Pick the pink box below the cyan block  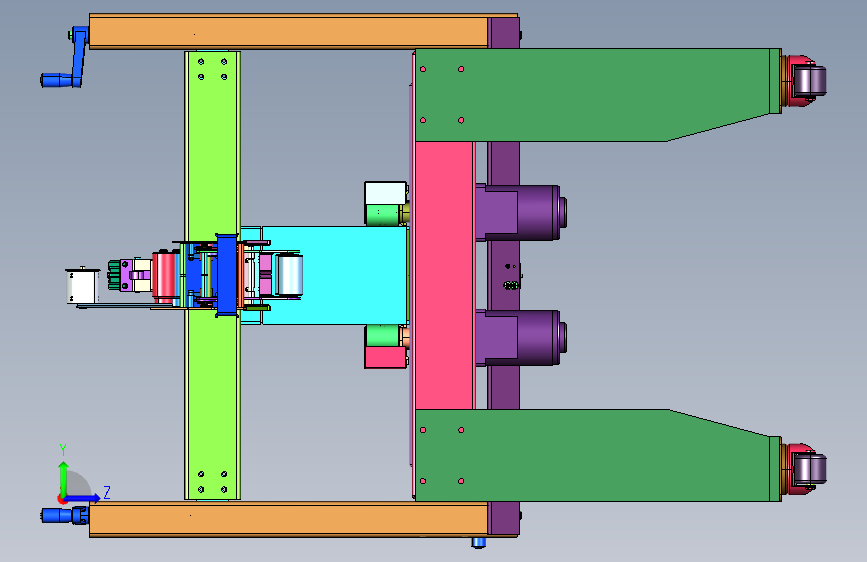pos(385,357)
